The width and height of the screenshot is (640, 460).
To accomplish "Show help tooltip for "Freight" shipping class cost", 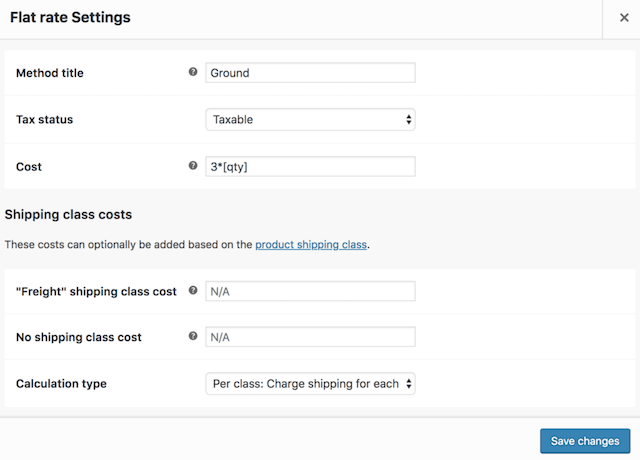I will [193, 291].
